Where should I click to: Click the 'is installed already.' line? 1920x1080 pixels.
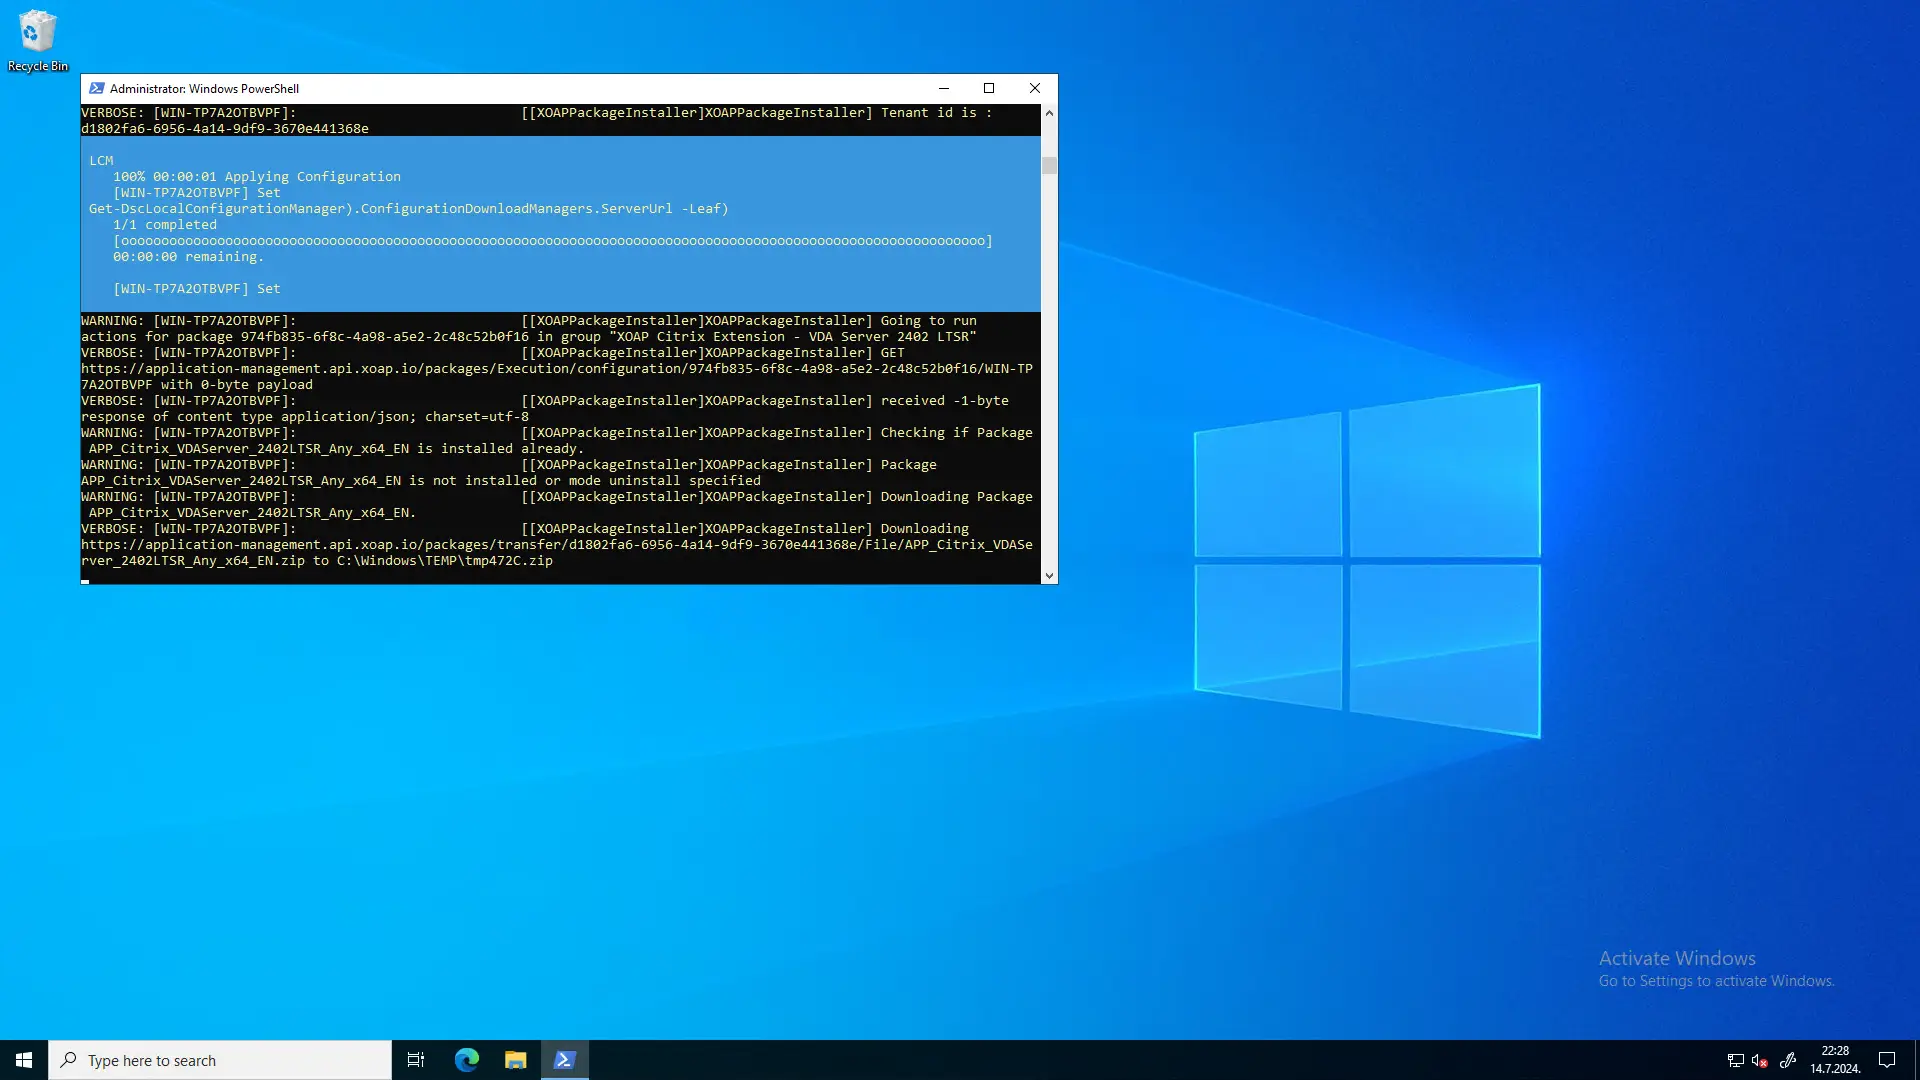click(x=337, y=449)
